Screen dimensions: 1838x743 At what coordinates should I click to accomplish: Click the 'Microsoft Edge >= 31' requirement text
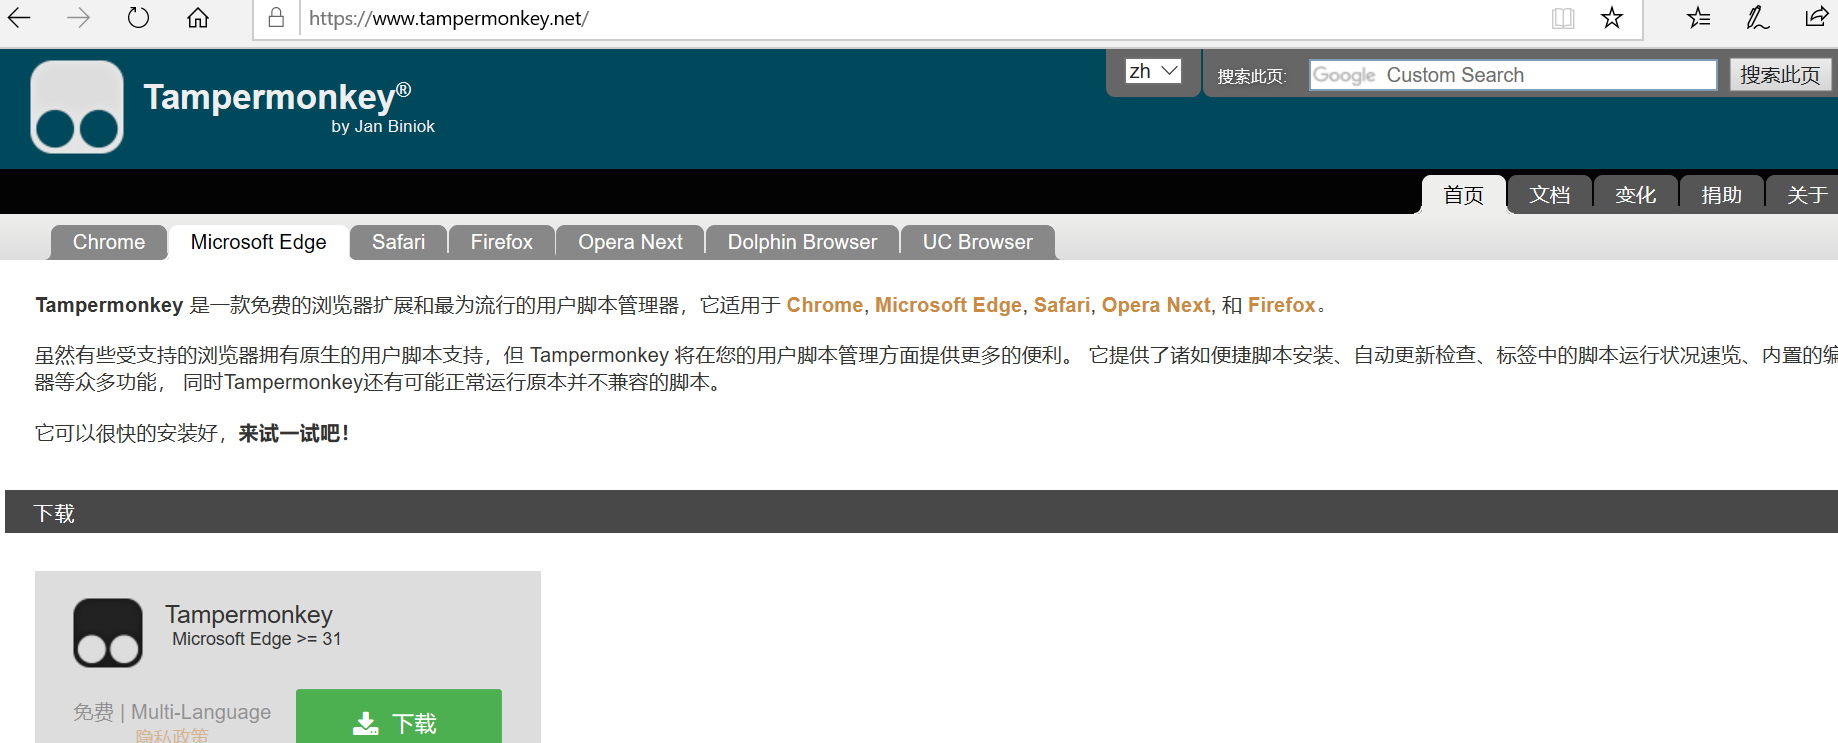[257, 639]
